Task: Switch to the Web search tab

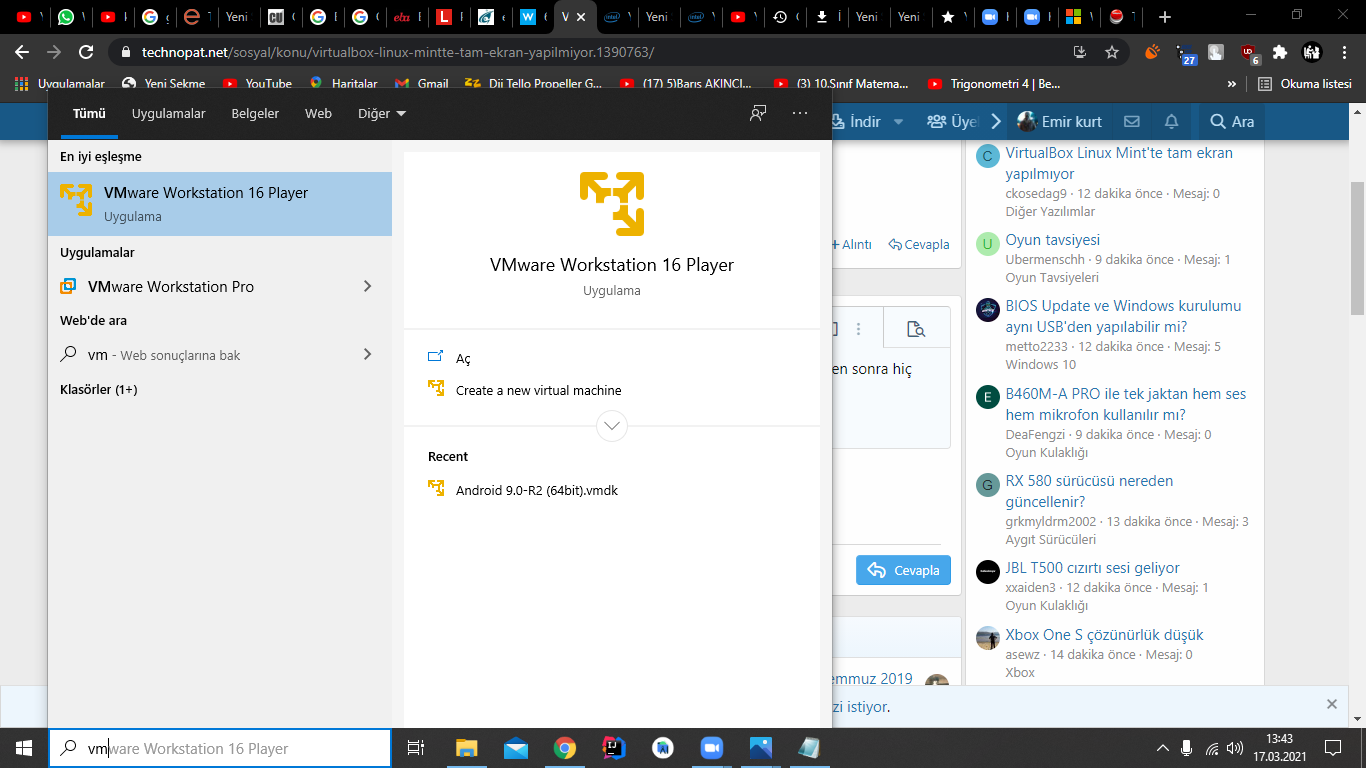Action: [318, 113]
